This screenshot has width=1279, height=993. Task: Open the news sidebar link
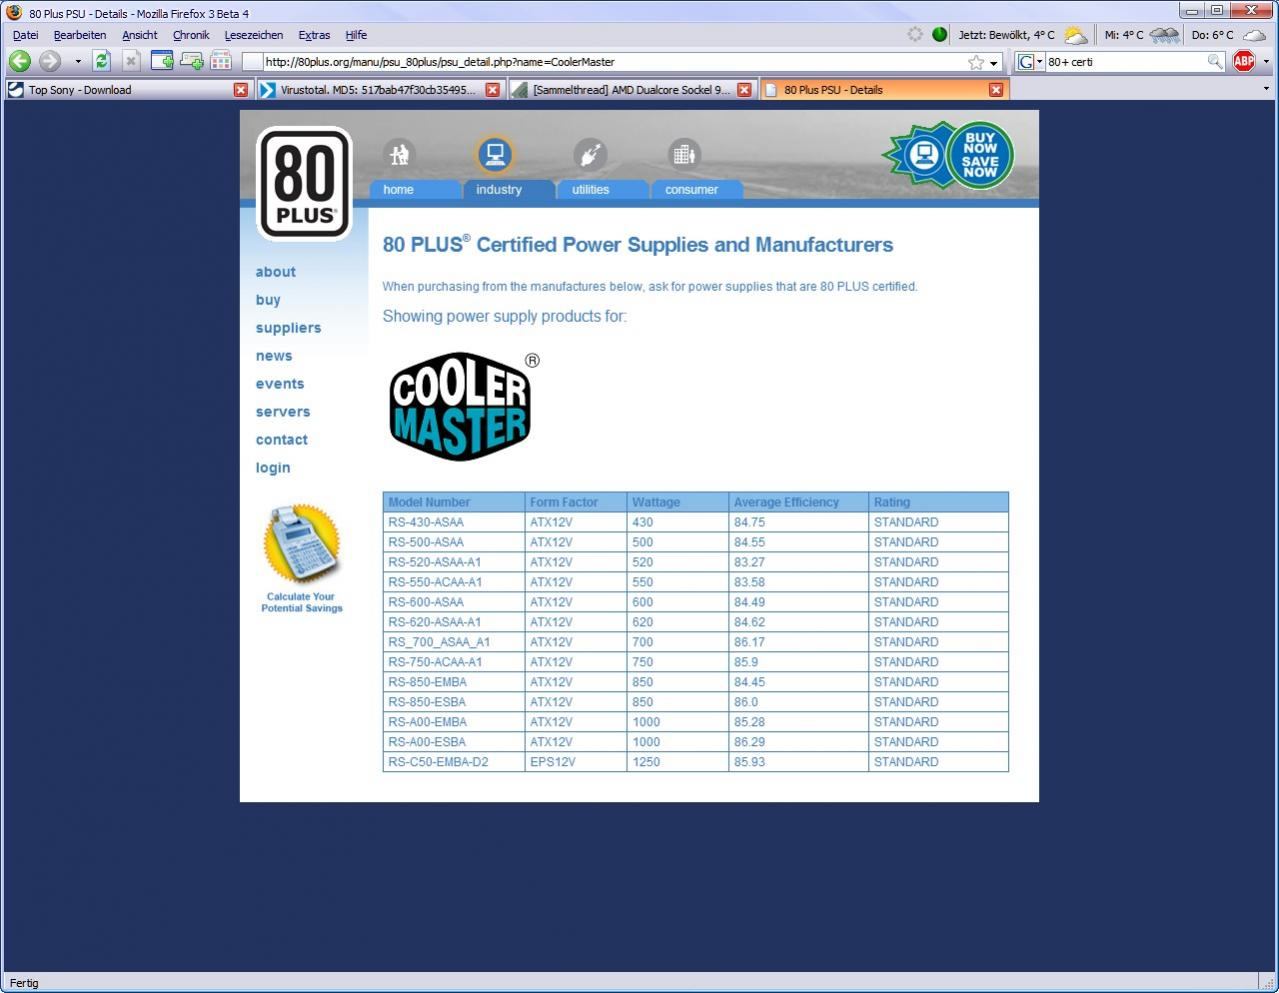(274, 356)
